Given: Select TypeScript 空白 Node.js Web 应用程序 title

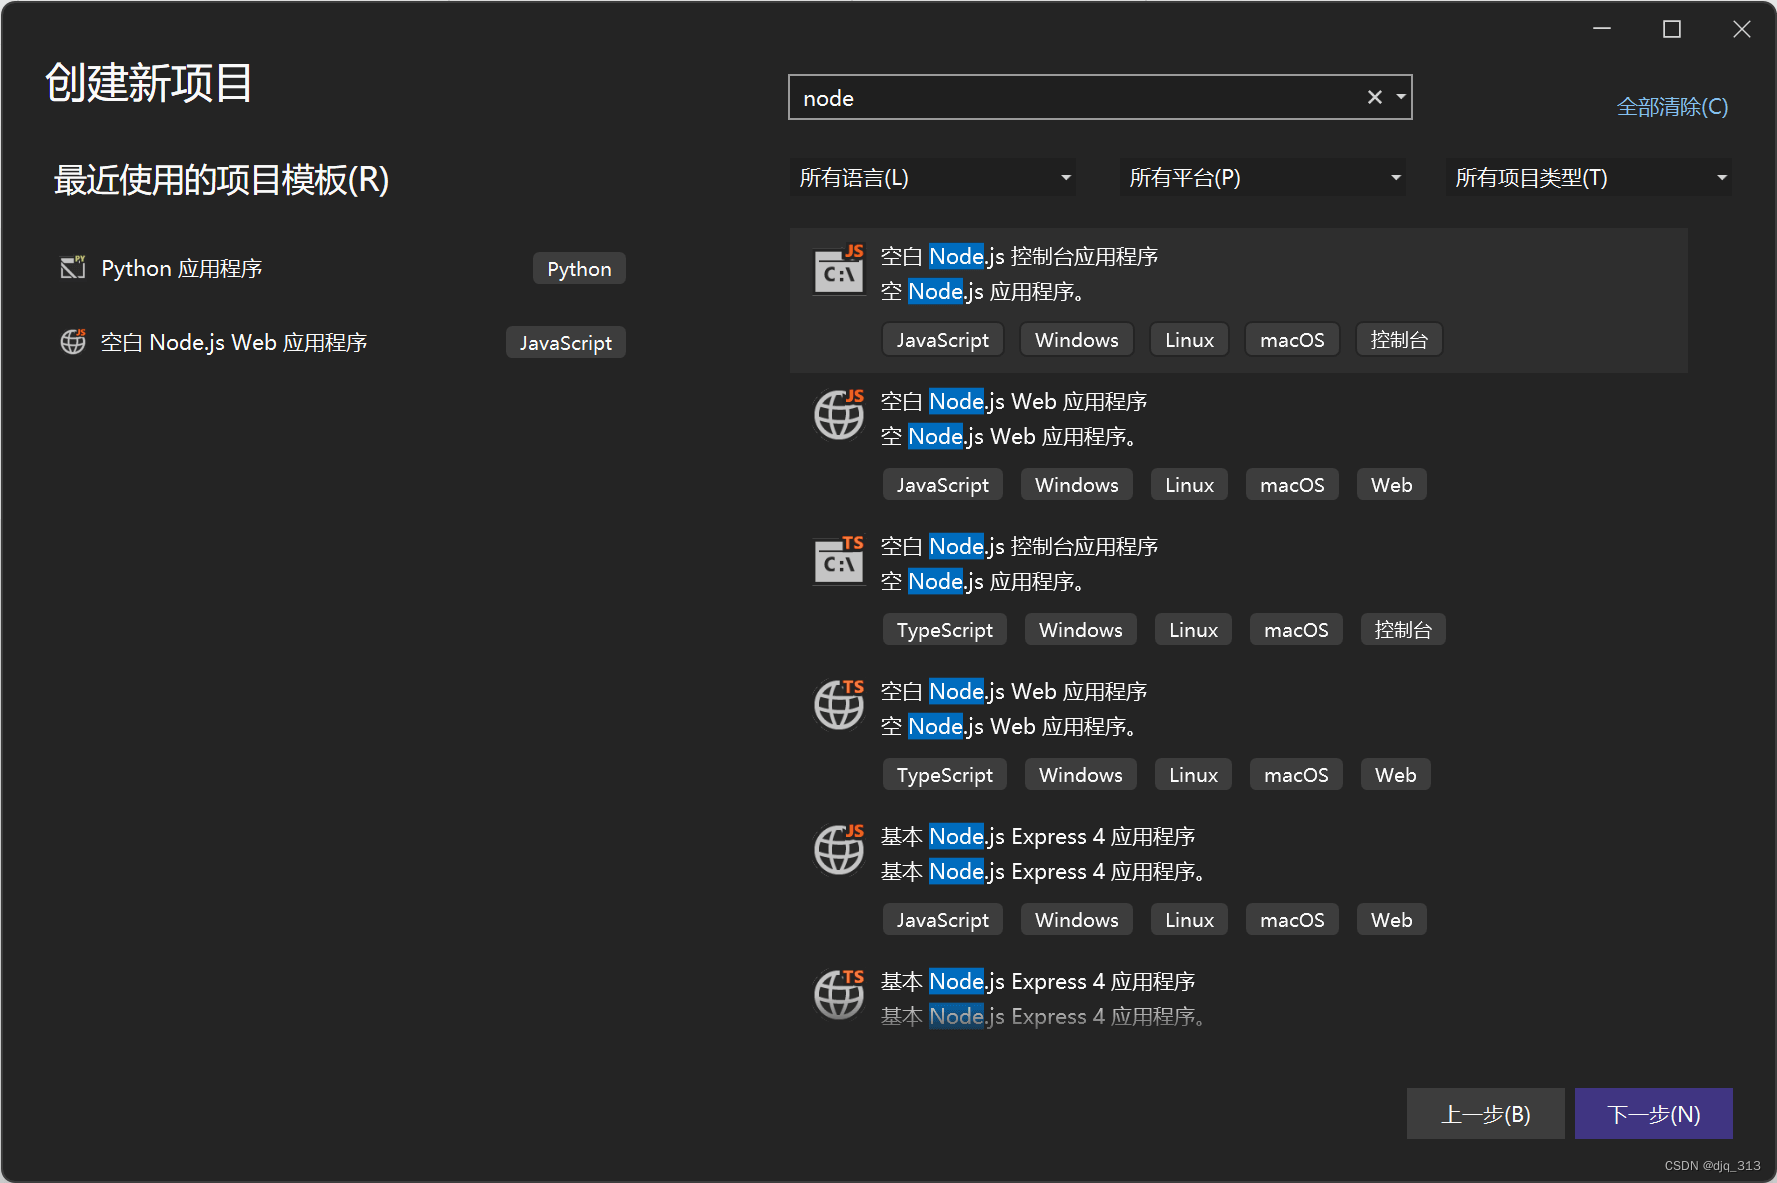Looking at the screenshot, I should (1013, 691).
